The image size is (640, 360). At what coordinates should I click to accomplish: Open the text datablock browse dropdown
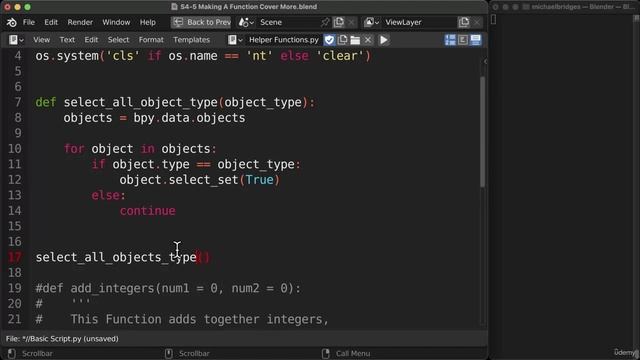coord(235,40)
